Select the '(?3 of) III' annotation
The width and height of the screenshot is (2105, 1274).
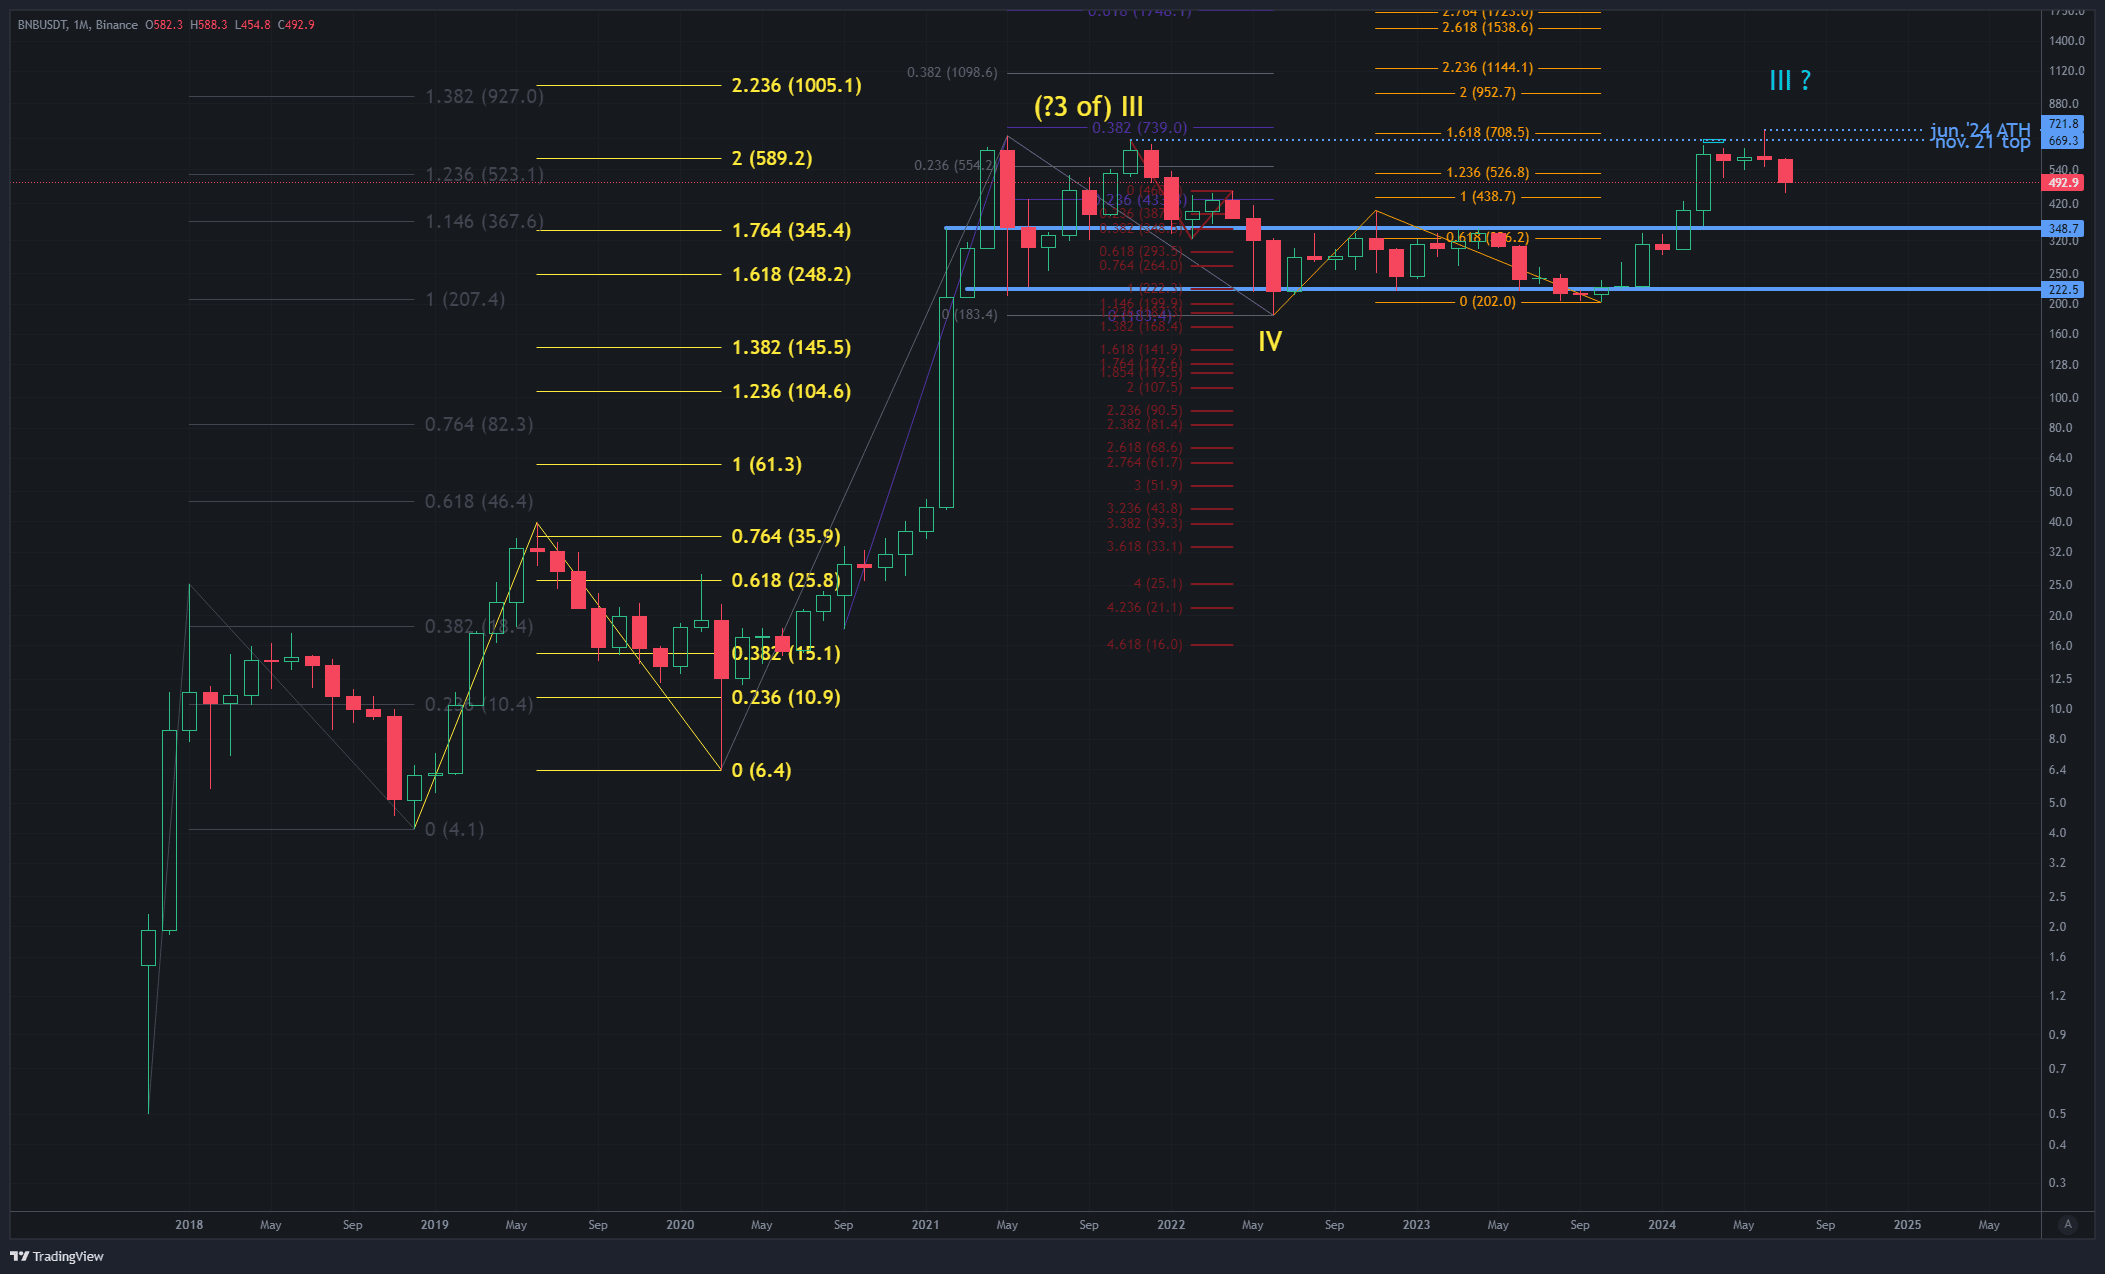[x=1088, y=106]
